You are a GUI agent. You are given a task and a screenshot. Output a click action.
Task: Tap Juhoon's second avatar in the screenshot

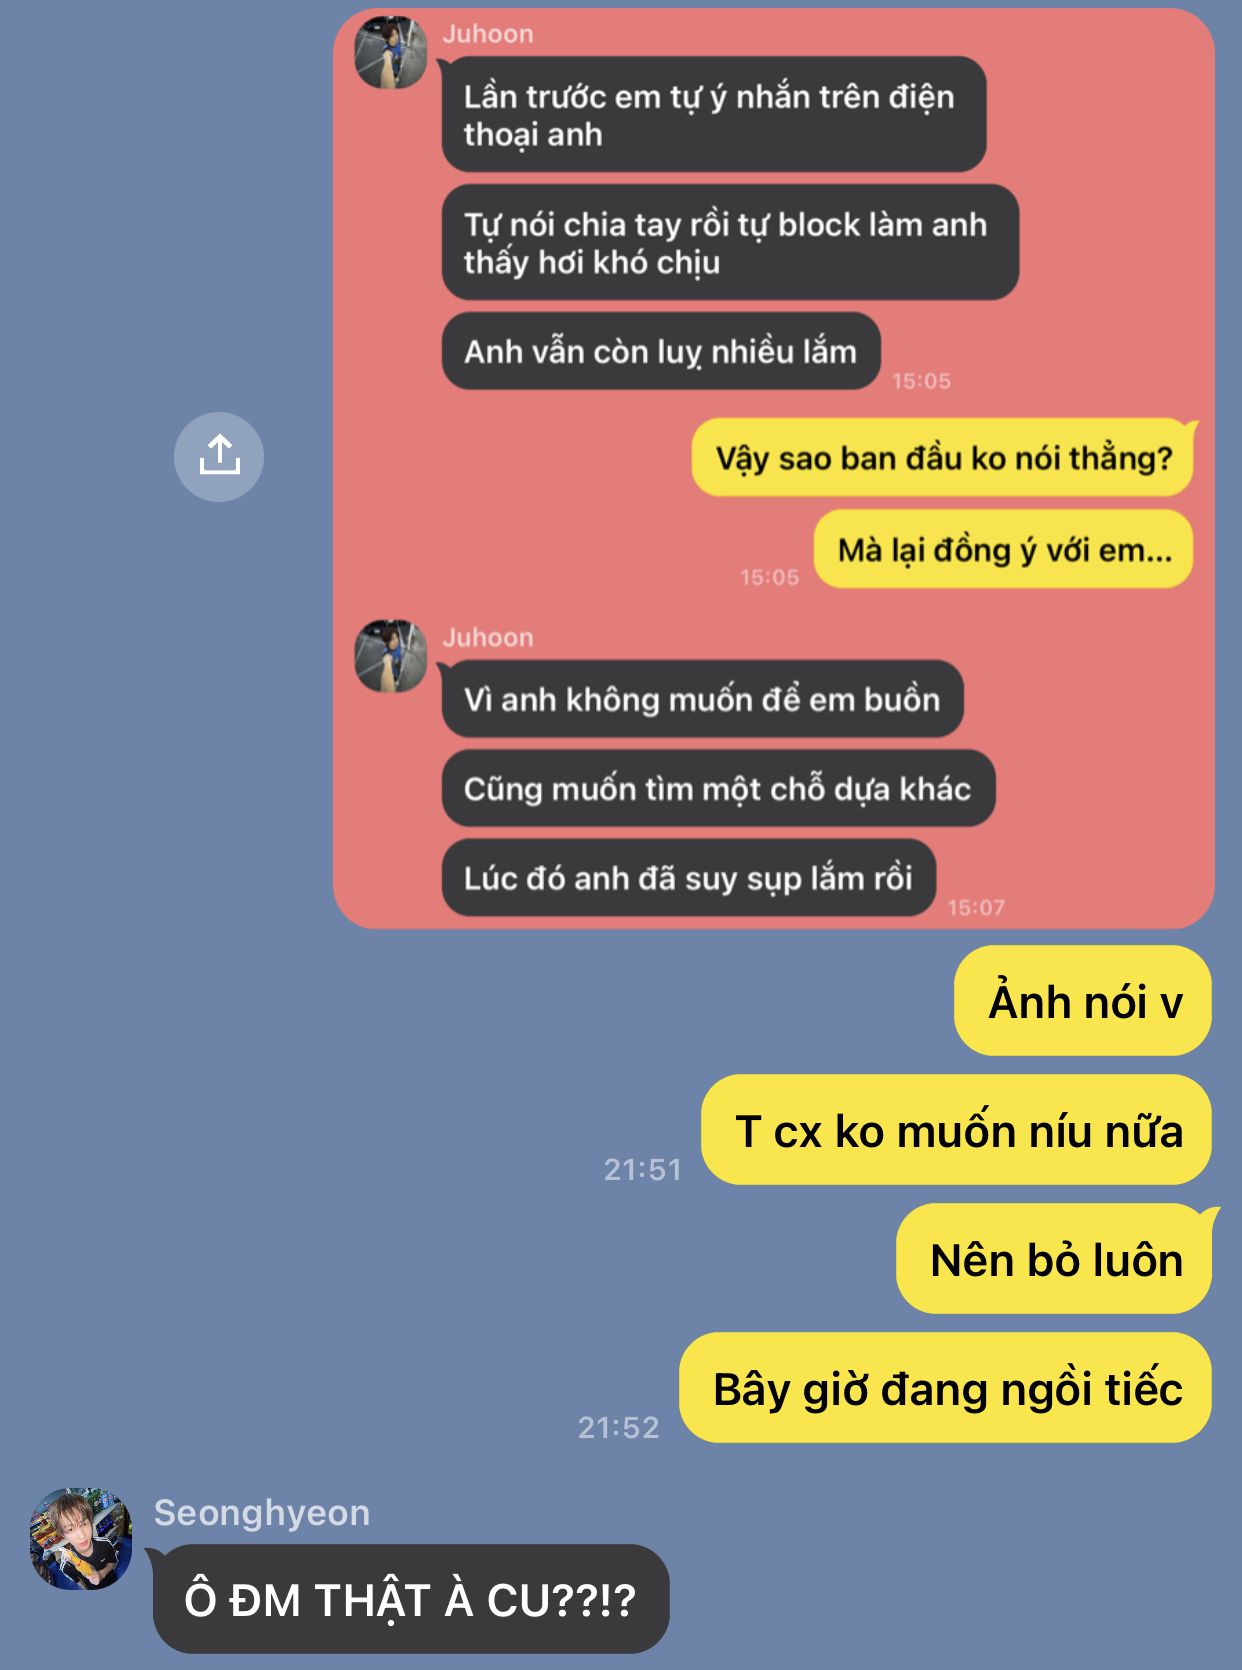tap(391, 656)
